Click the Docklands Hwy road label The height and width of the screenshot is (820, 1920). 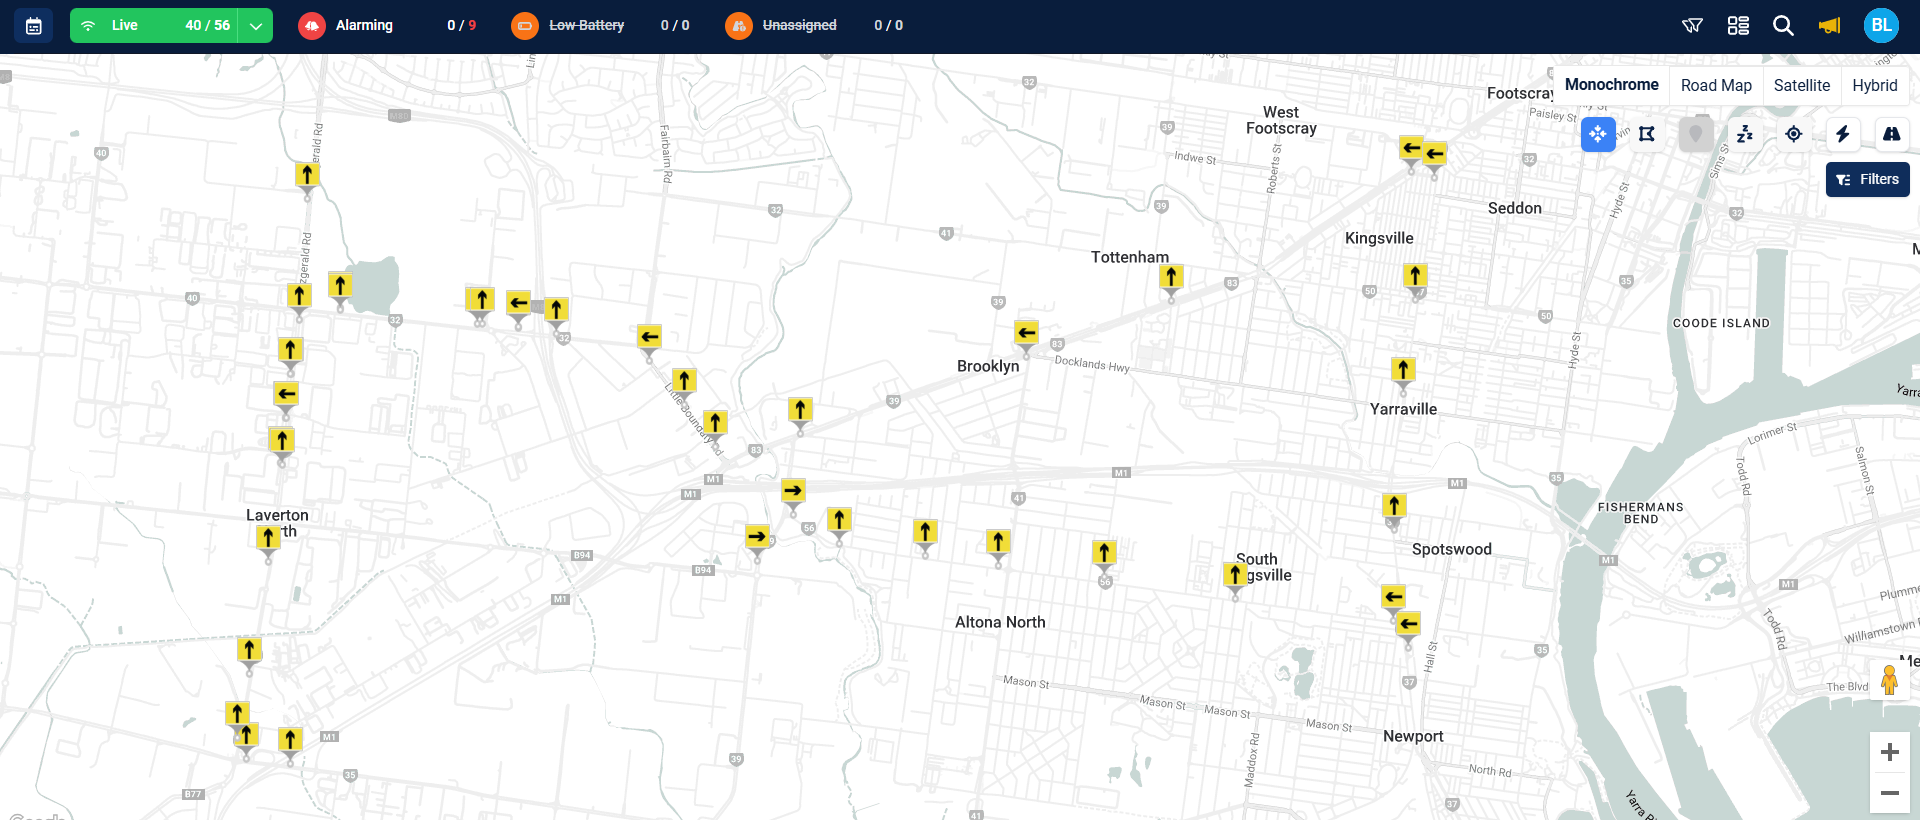coord(1092,364)
